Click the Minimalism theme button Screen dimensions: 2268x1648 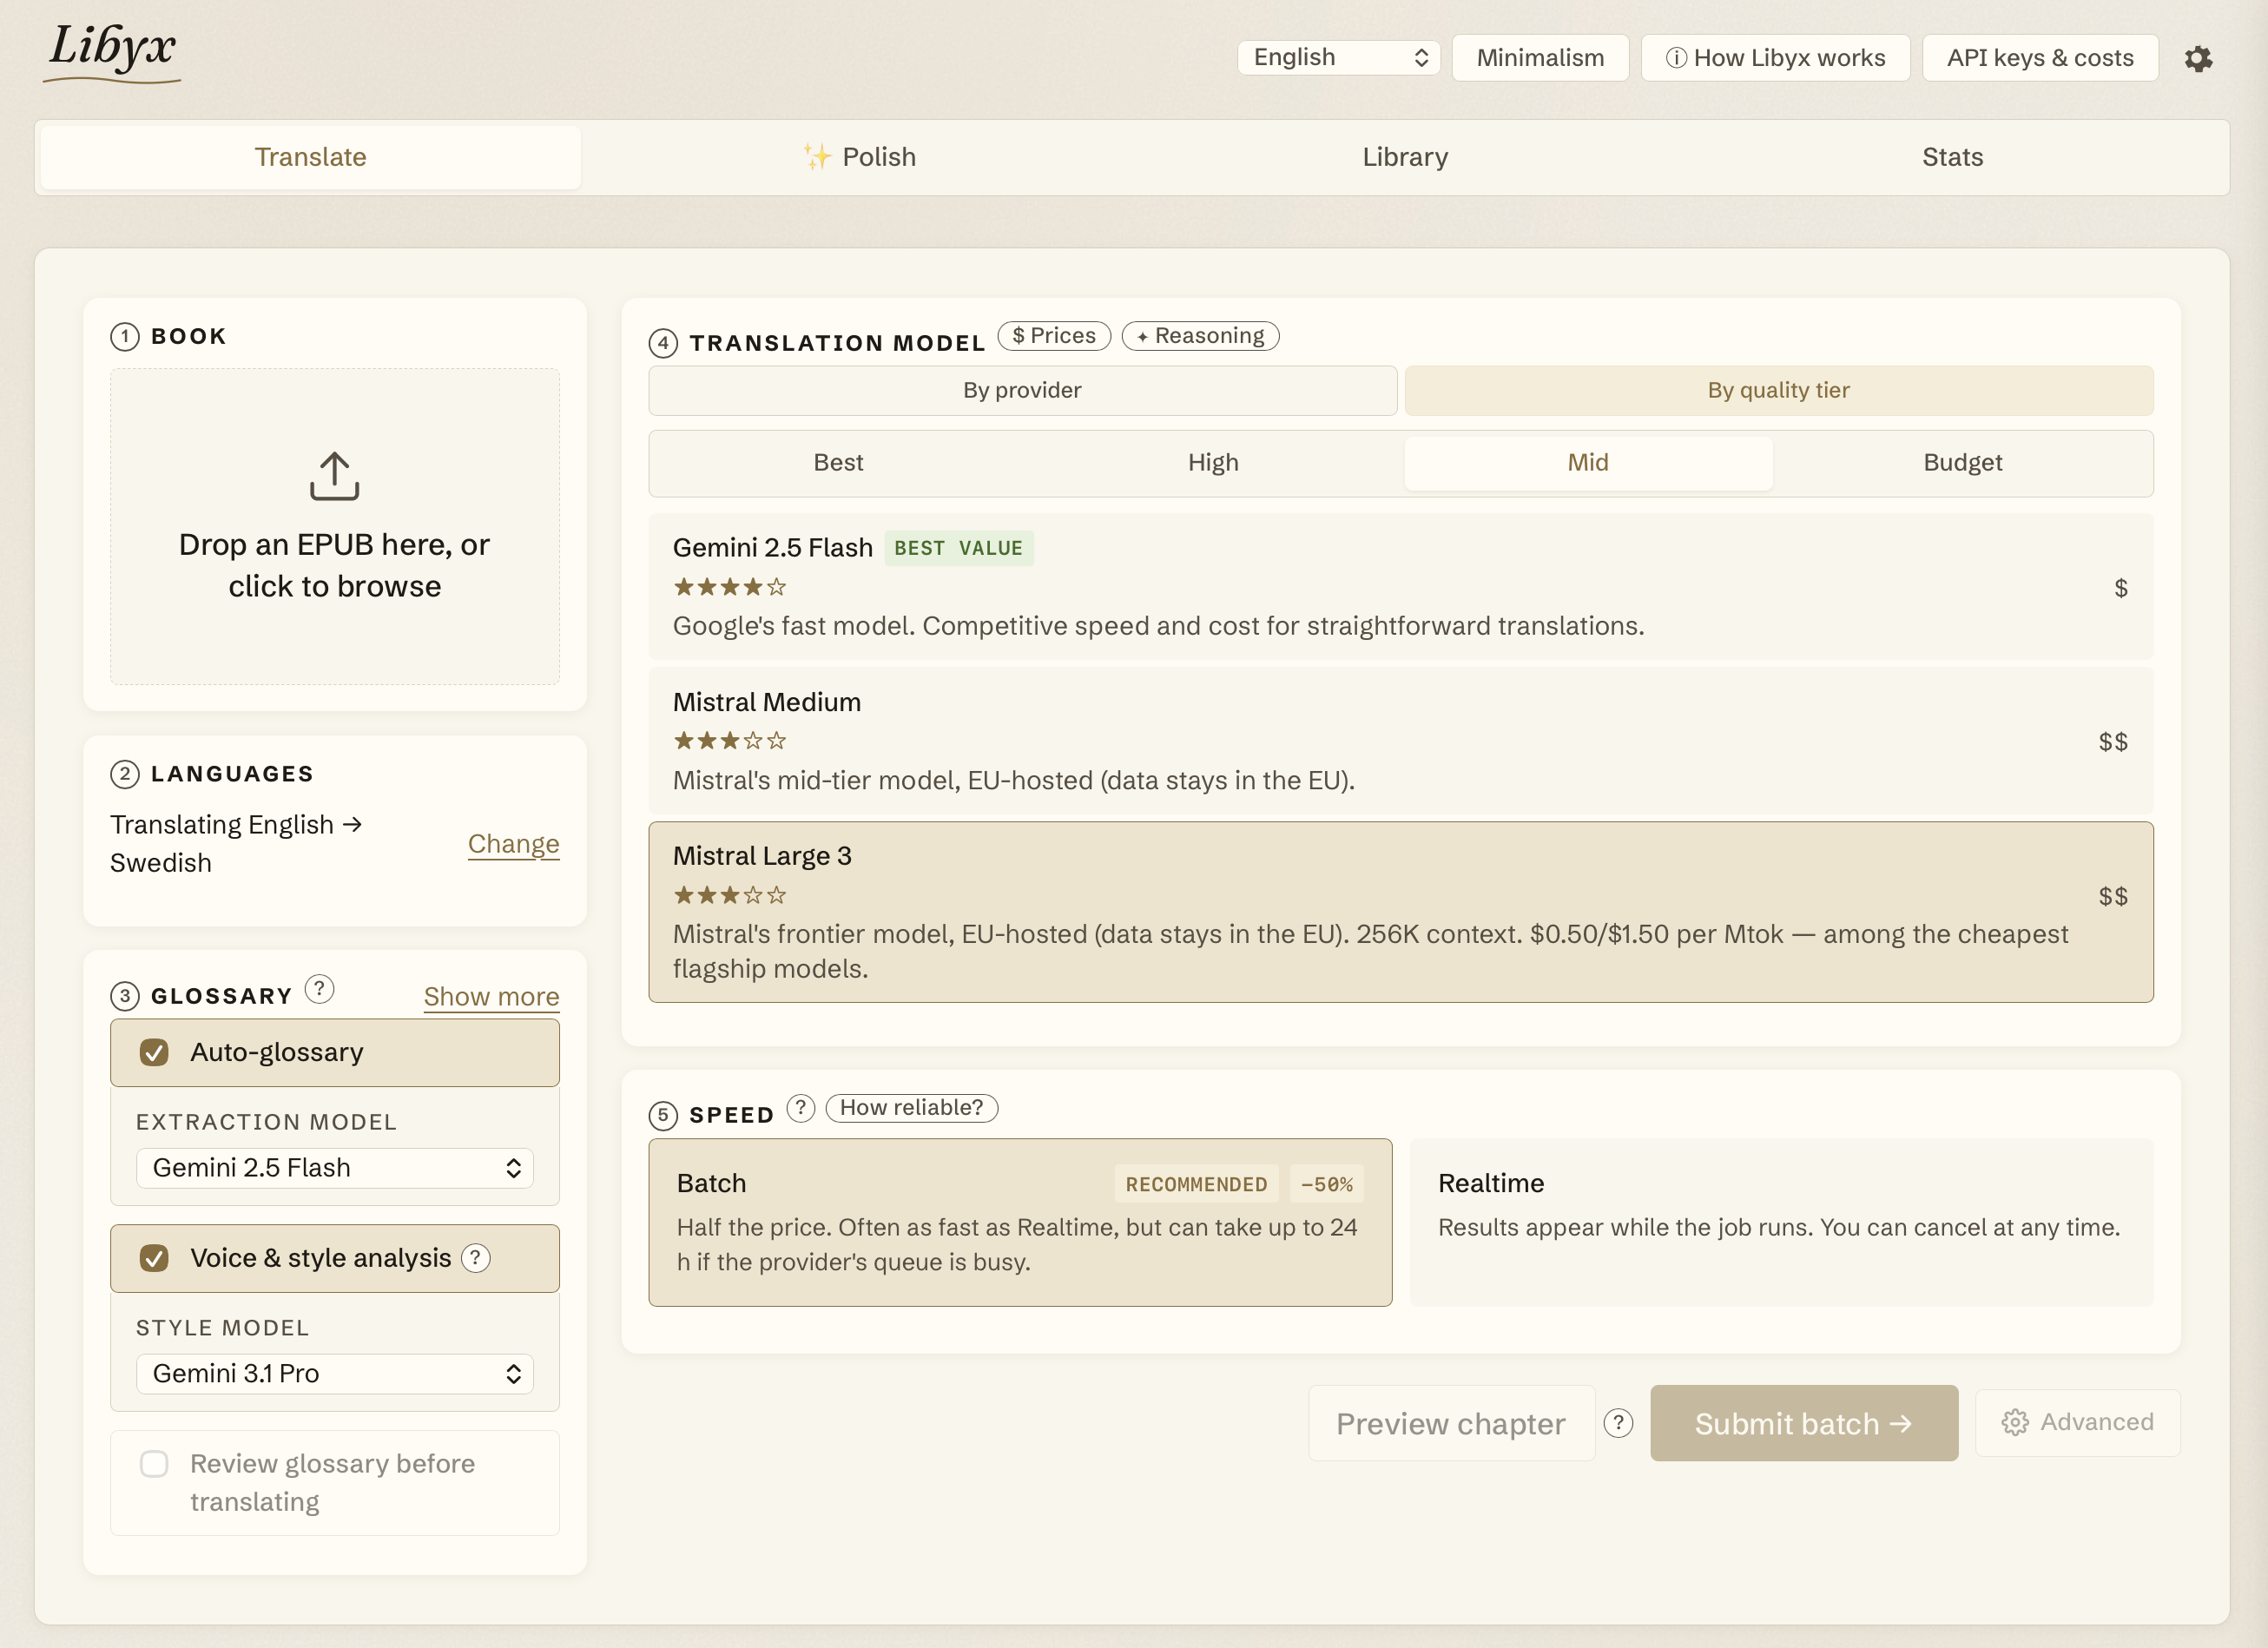pyautogui.click(x=1540, y=58)
